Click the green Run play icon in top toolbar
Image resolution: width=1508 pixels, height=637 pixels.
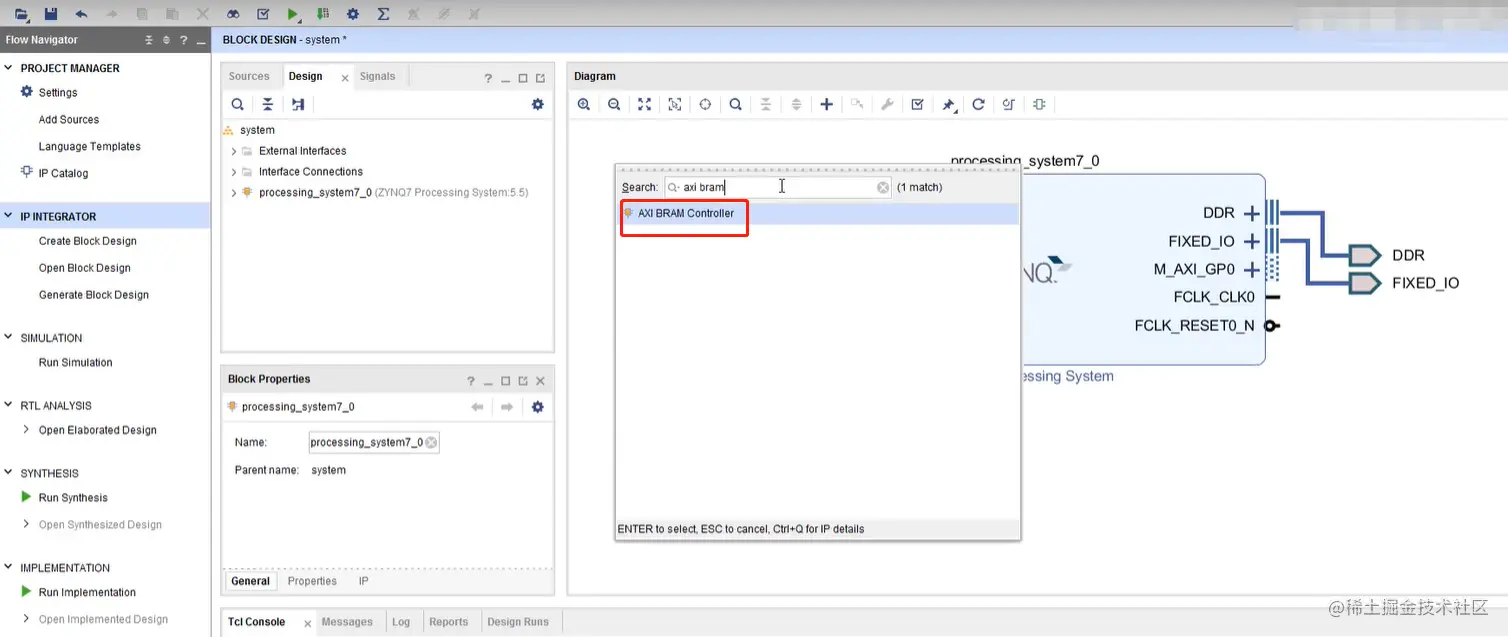[292, 14]
